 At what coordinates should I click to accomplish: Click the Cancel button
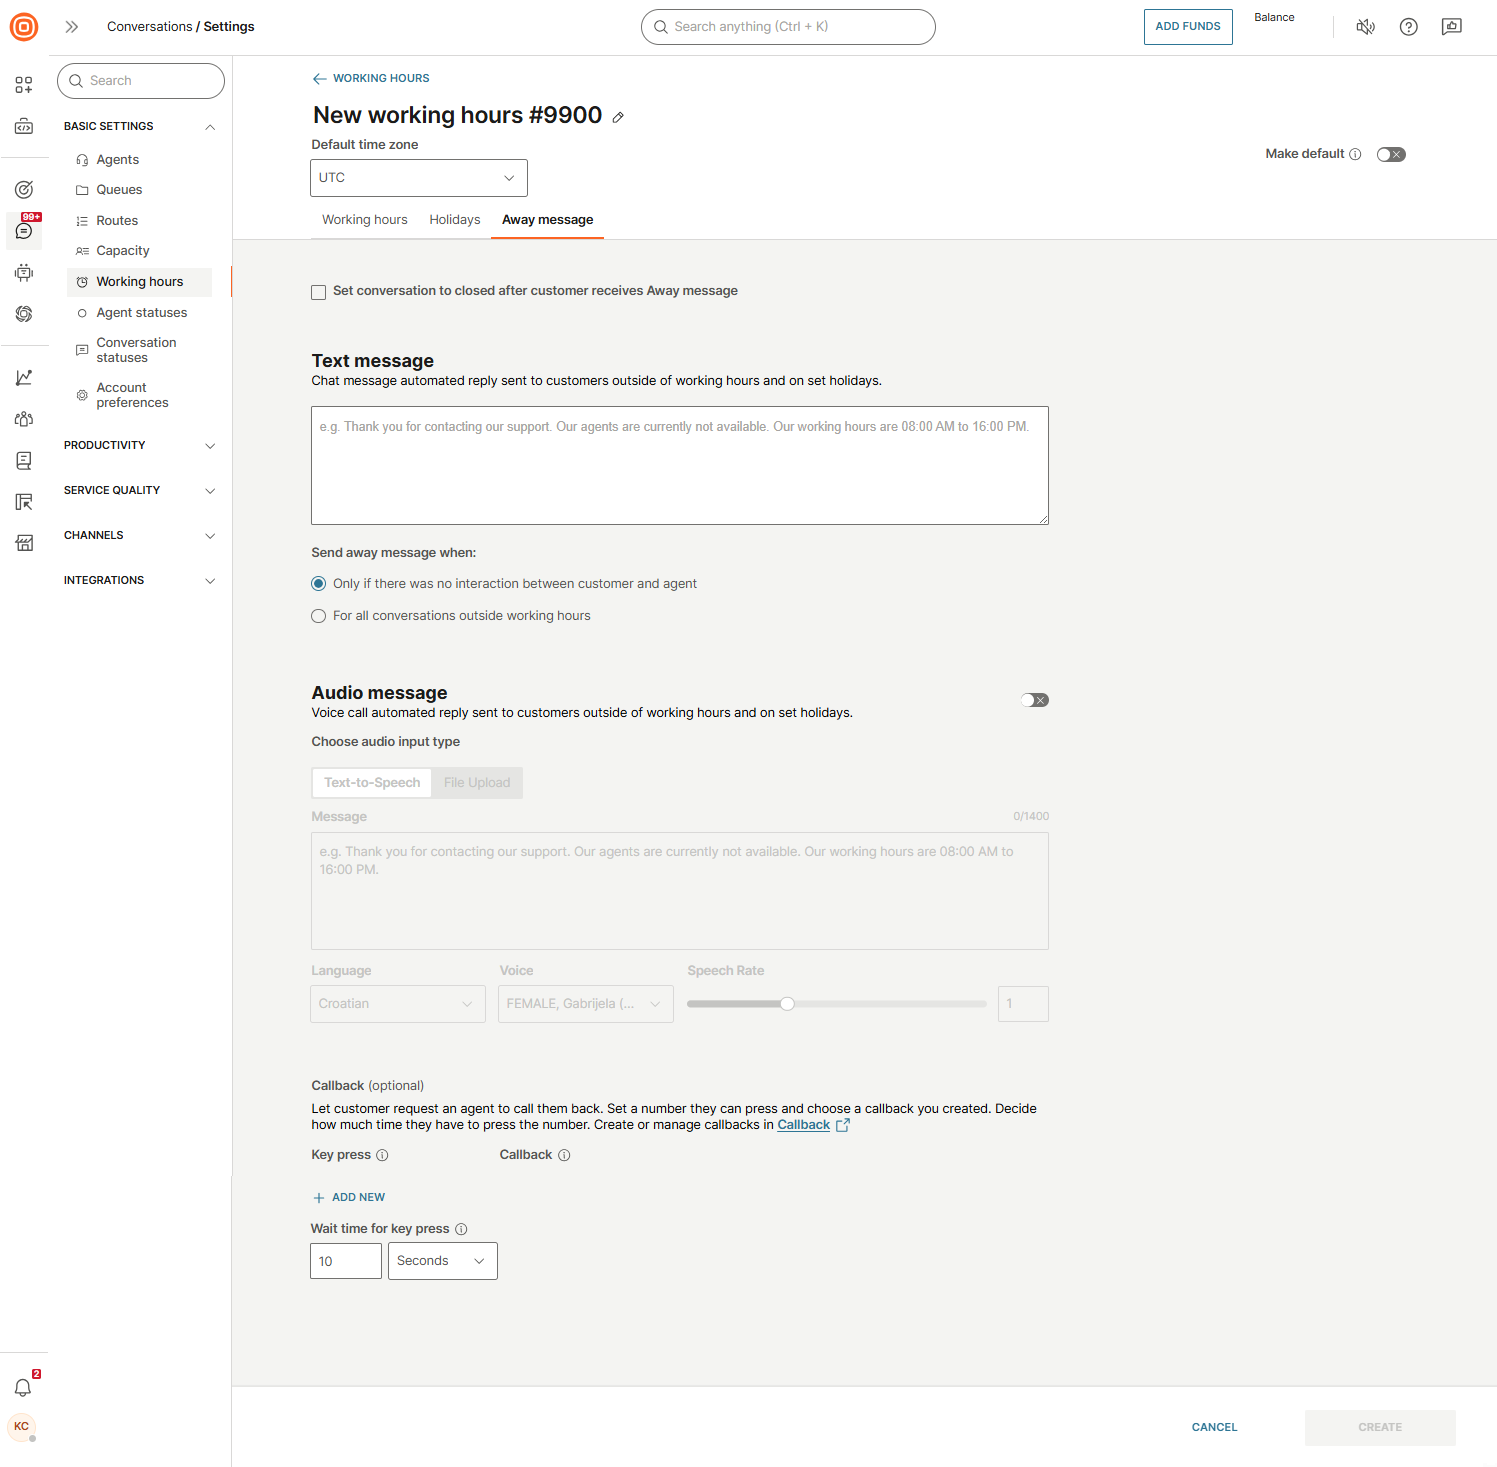pyautogui.click(x=1214, y=1427)
